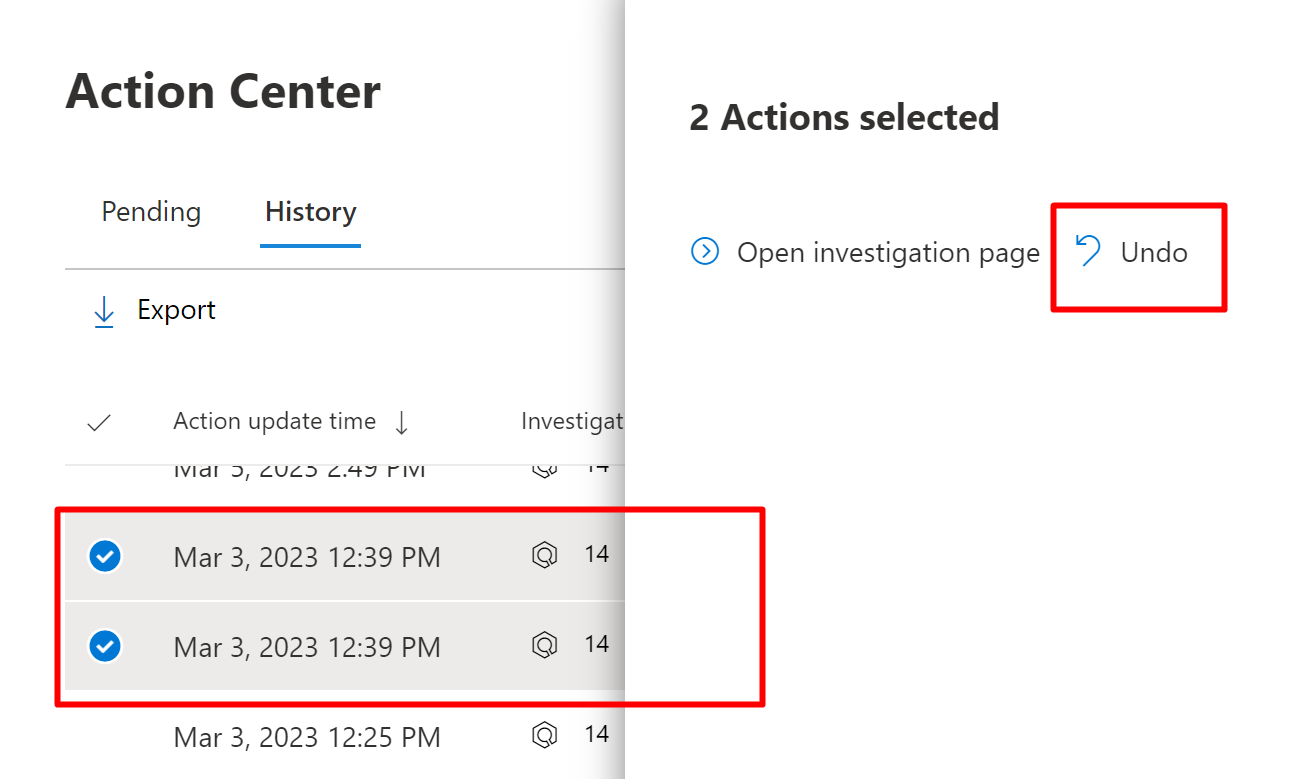Screen dimensions: 1312x779
Task: Open investigation ID 14 in the 12:25 PM row
Action: 597,734
